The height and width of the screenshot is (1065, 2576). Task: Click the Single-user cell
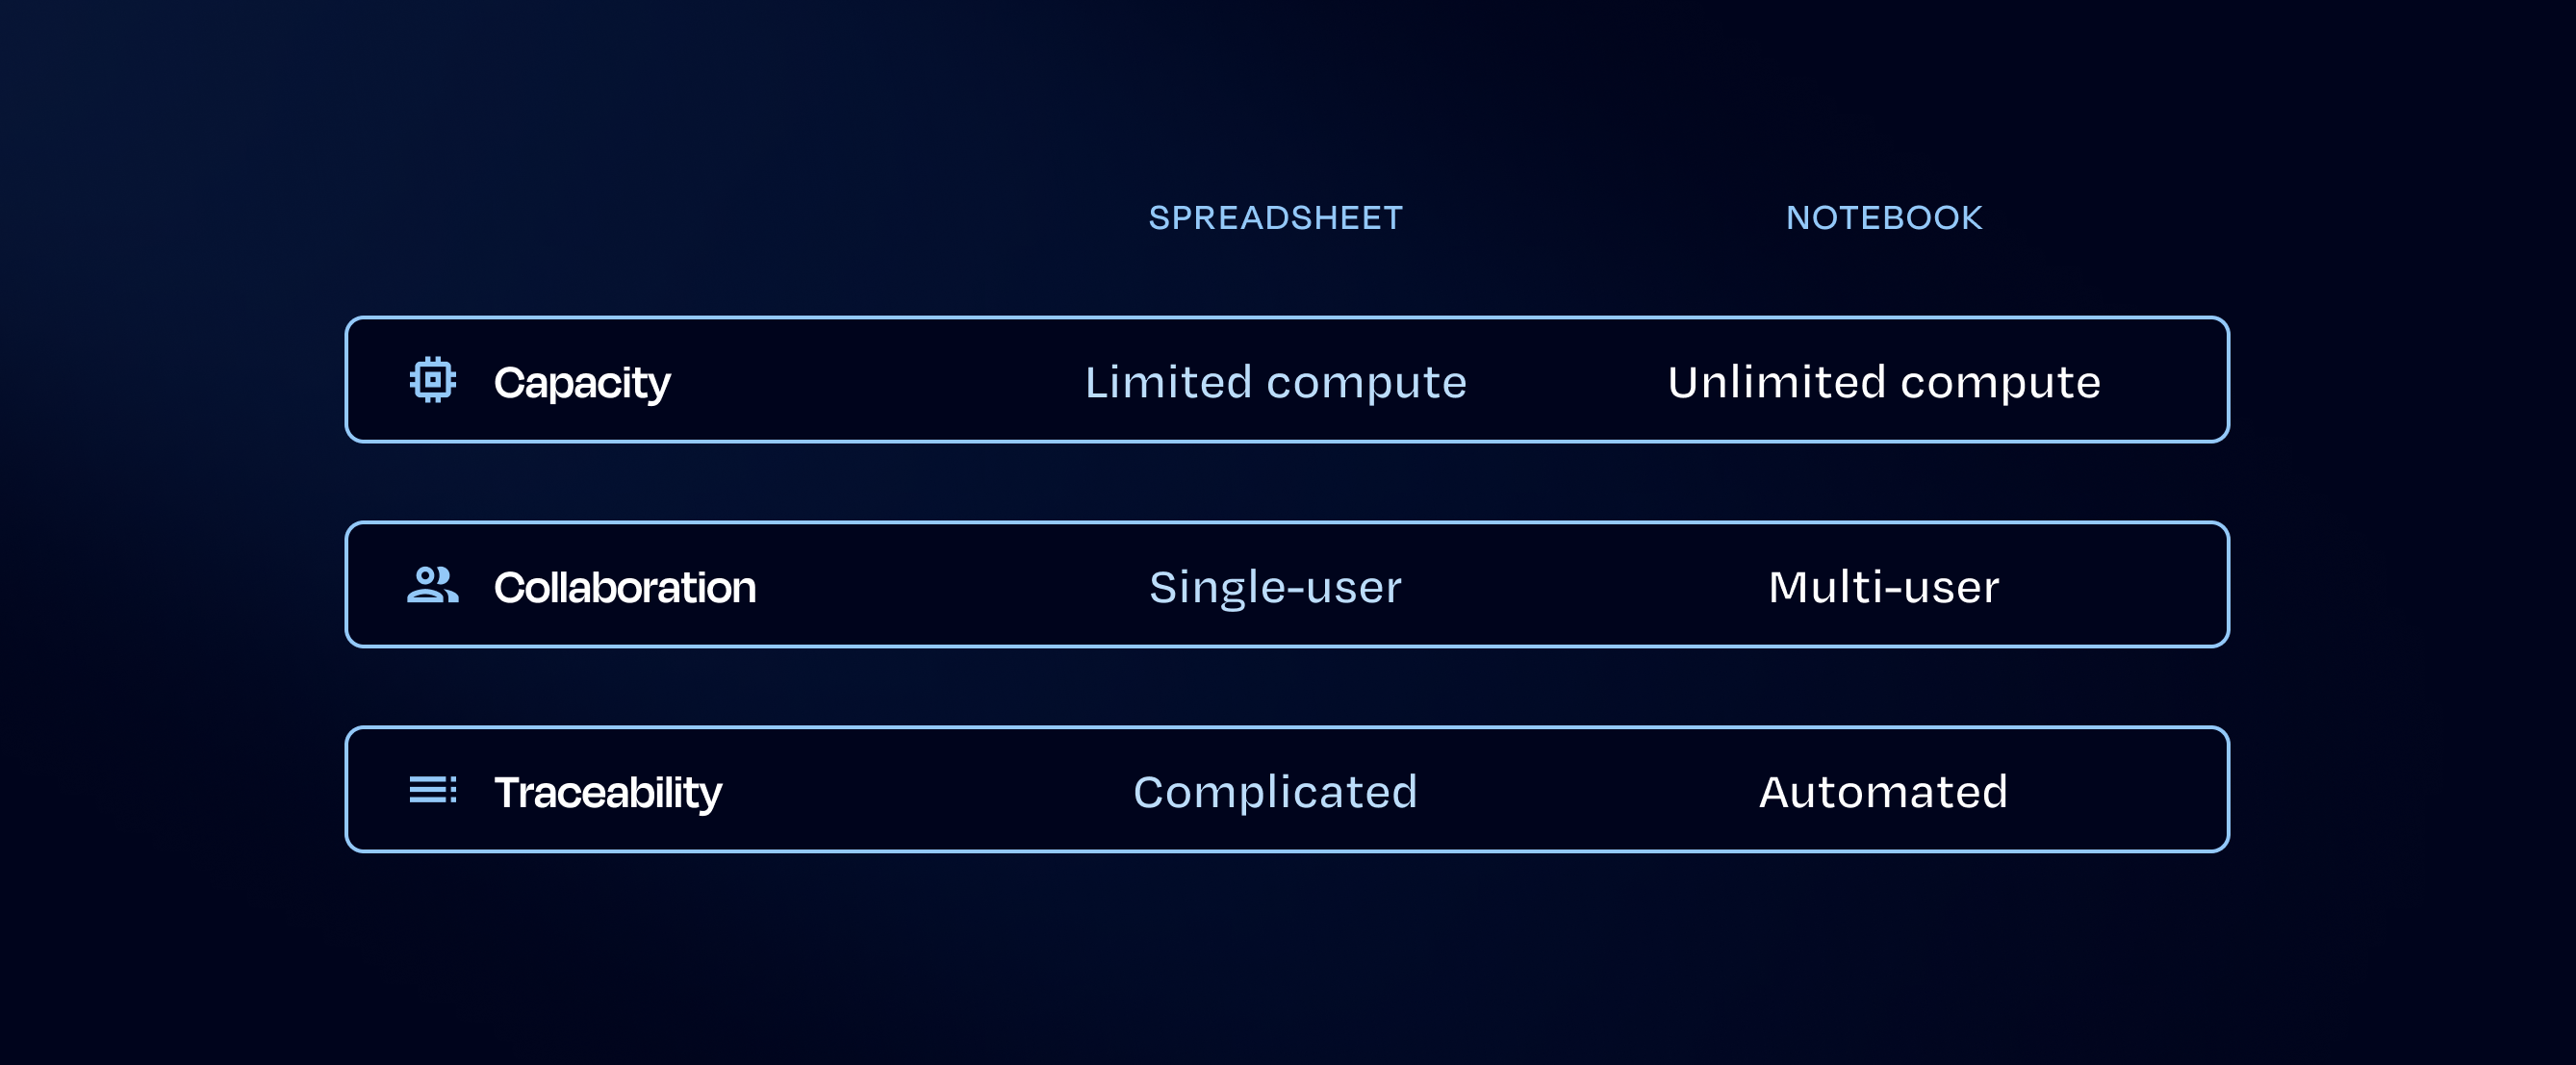point(1276,588)
